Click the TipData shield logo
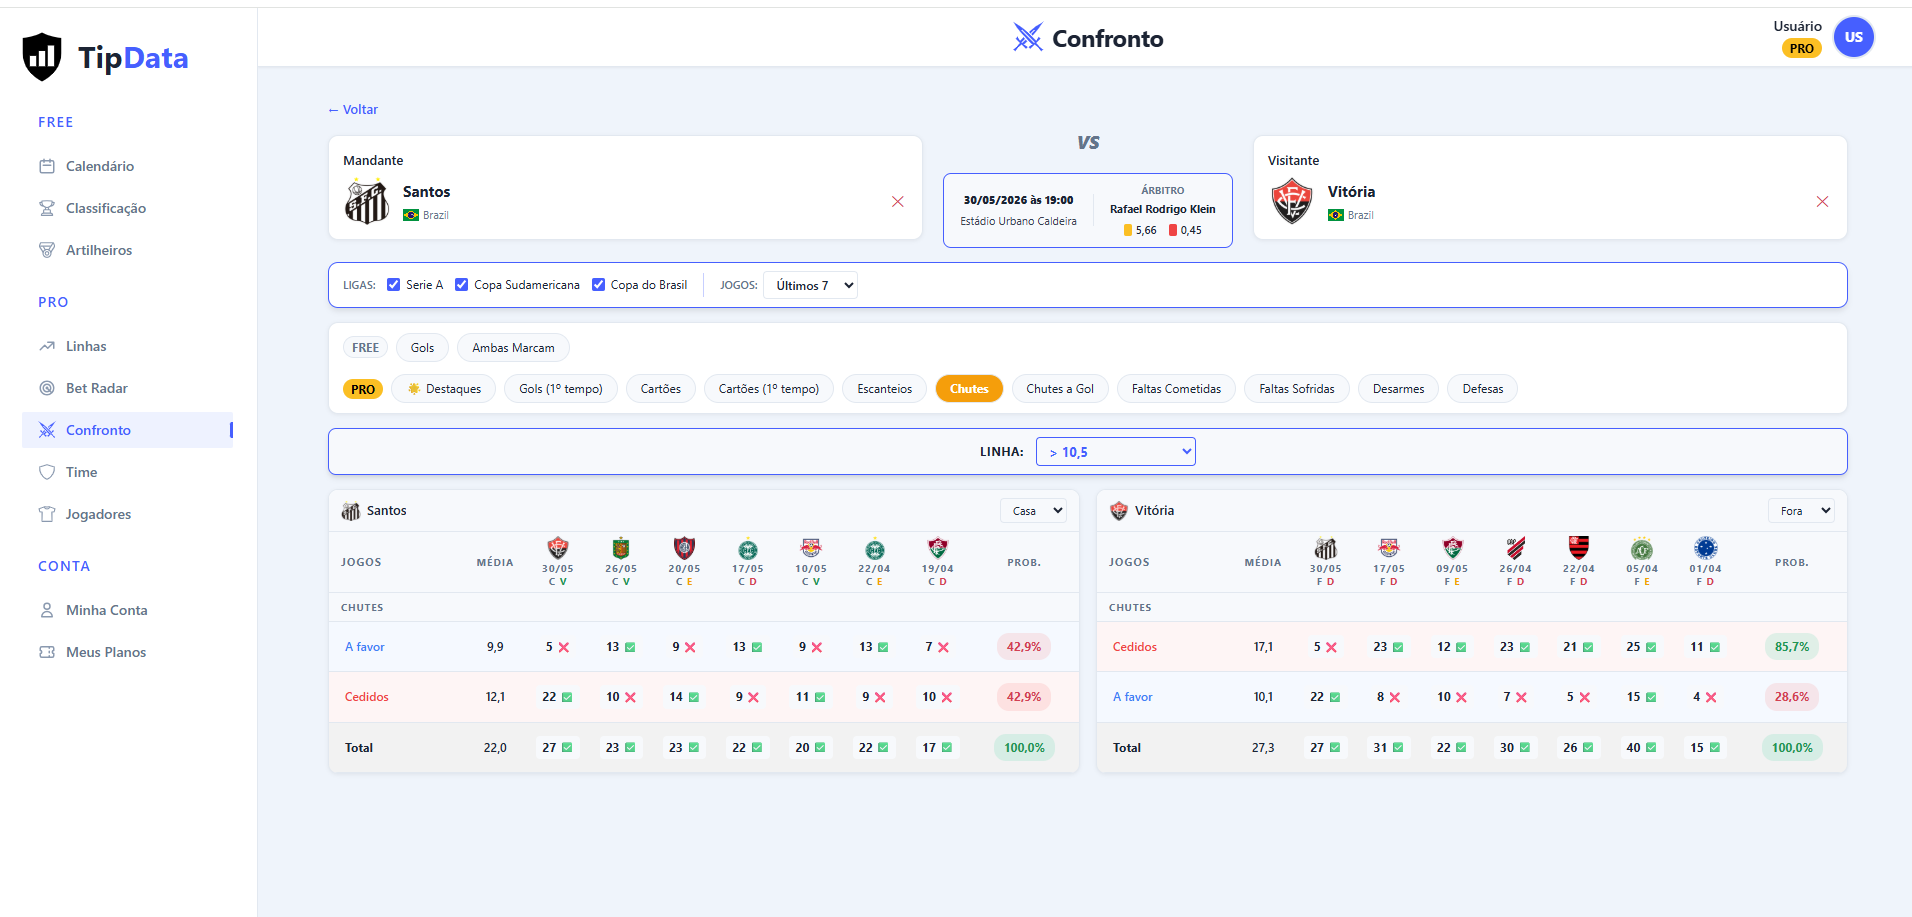1912x917 pixels. [x=42, y=57]
